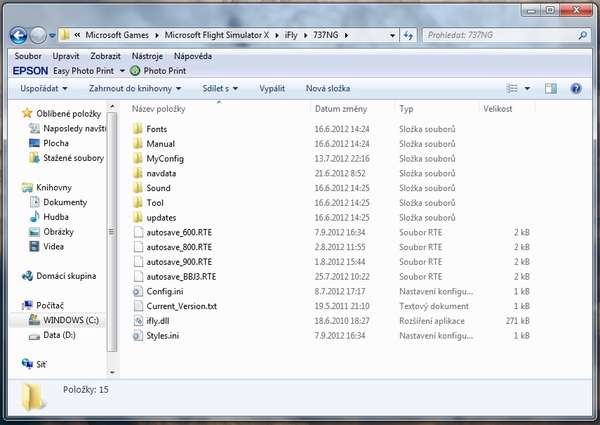This screenshot has width=600, height=425.
Task: Click the Photo Print button
Action: (158, 71)
